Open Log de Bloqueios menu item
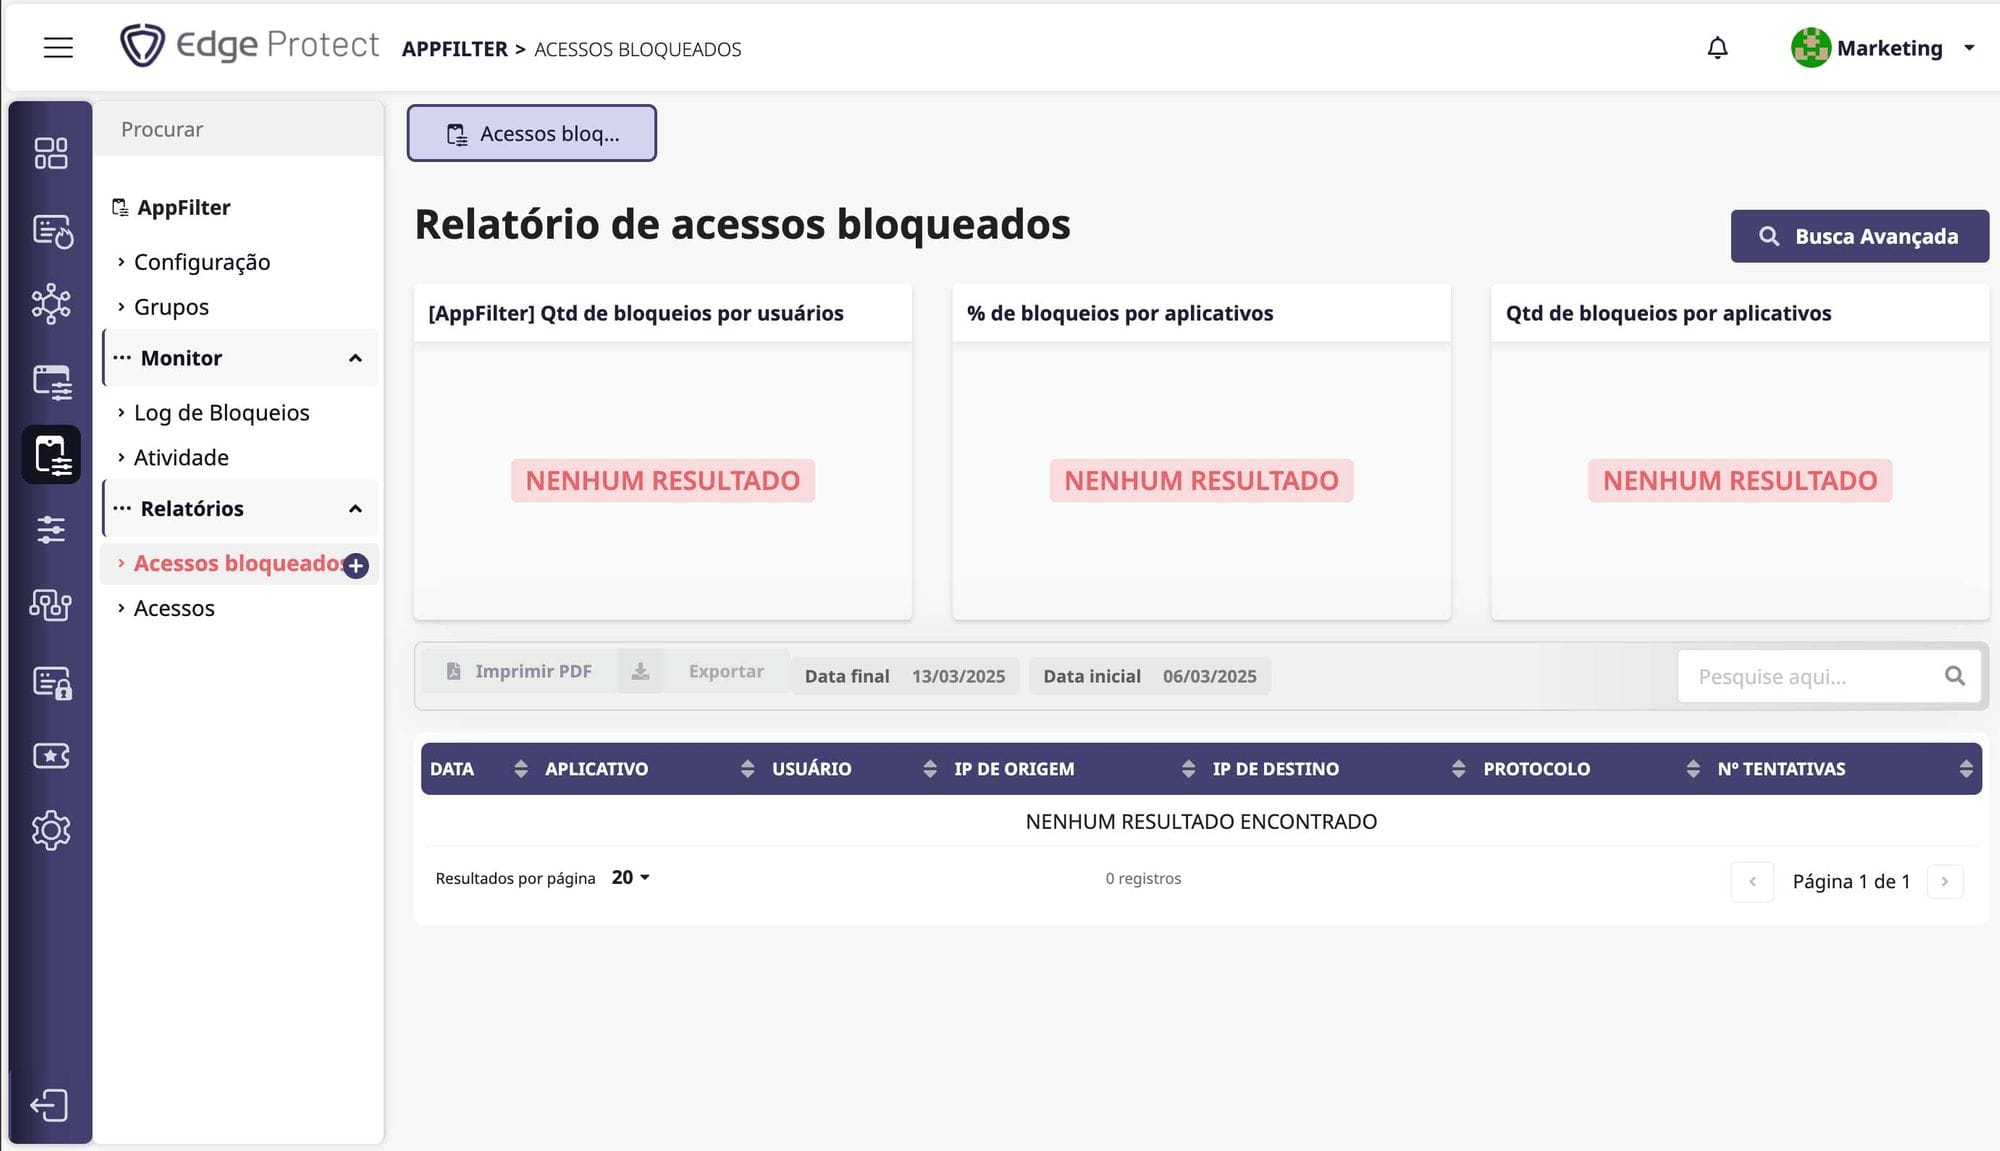2000x1151 pixels. [x=221, y=413]
